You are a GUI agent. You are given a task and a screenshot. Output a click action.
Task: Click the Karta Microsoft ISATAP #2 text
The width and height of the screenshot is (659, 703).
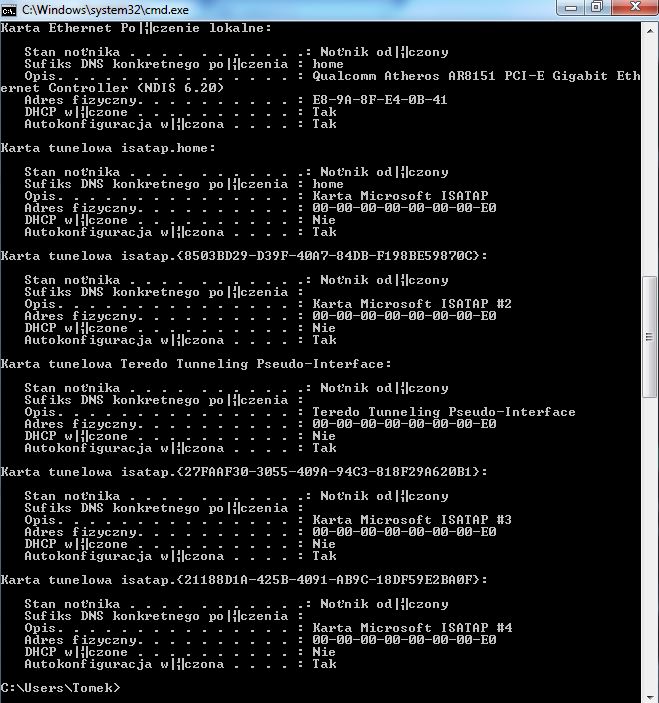pos(412,304)
